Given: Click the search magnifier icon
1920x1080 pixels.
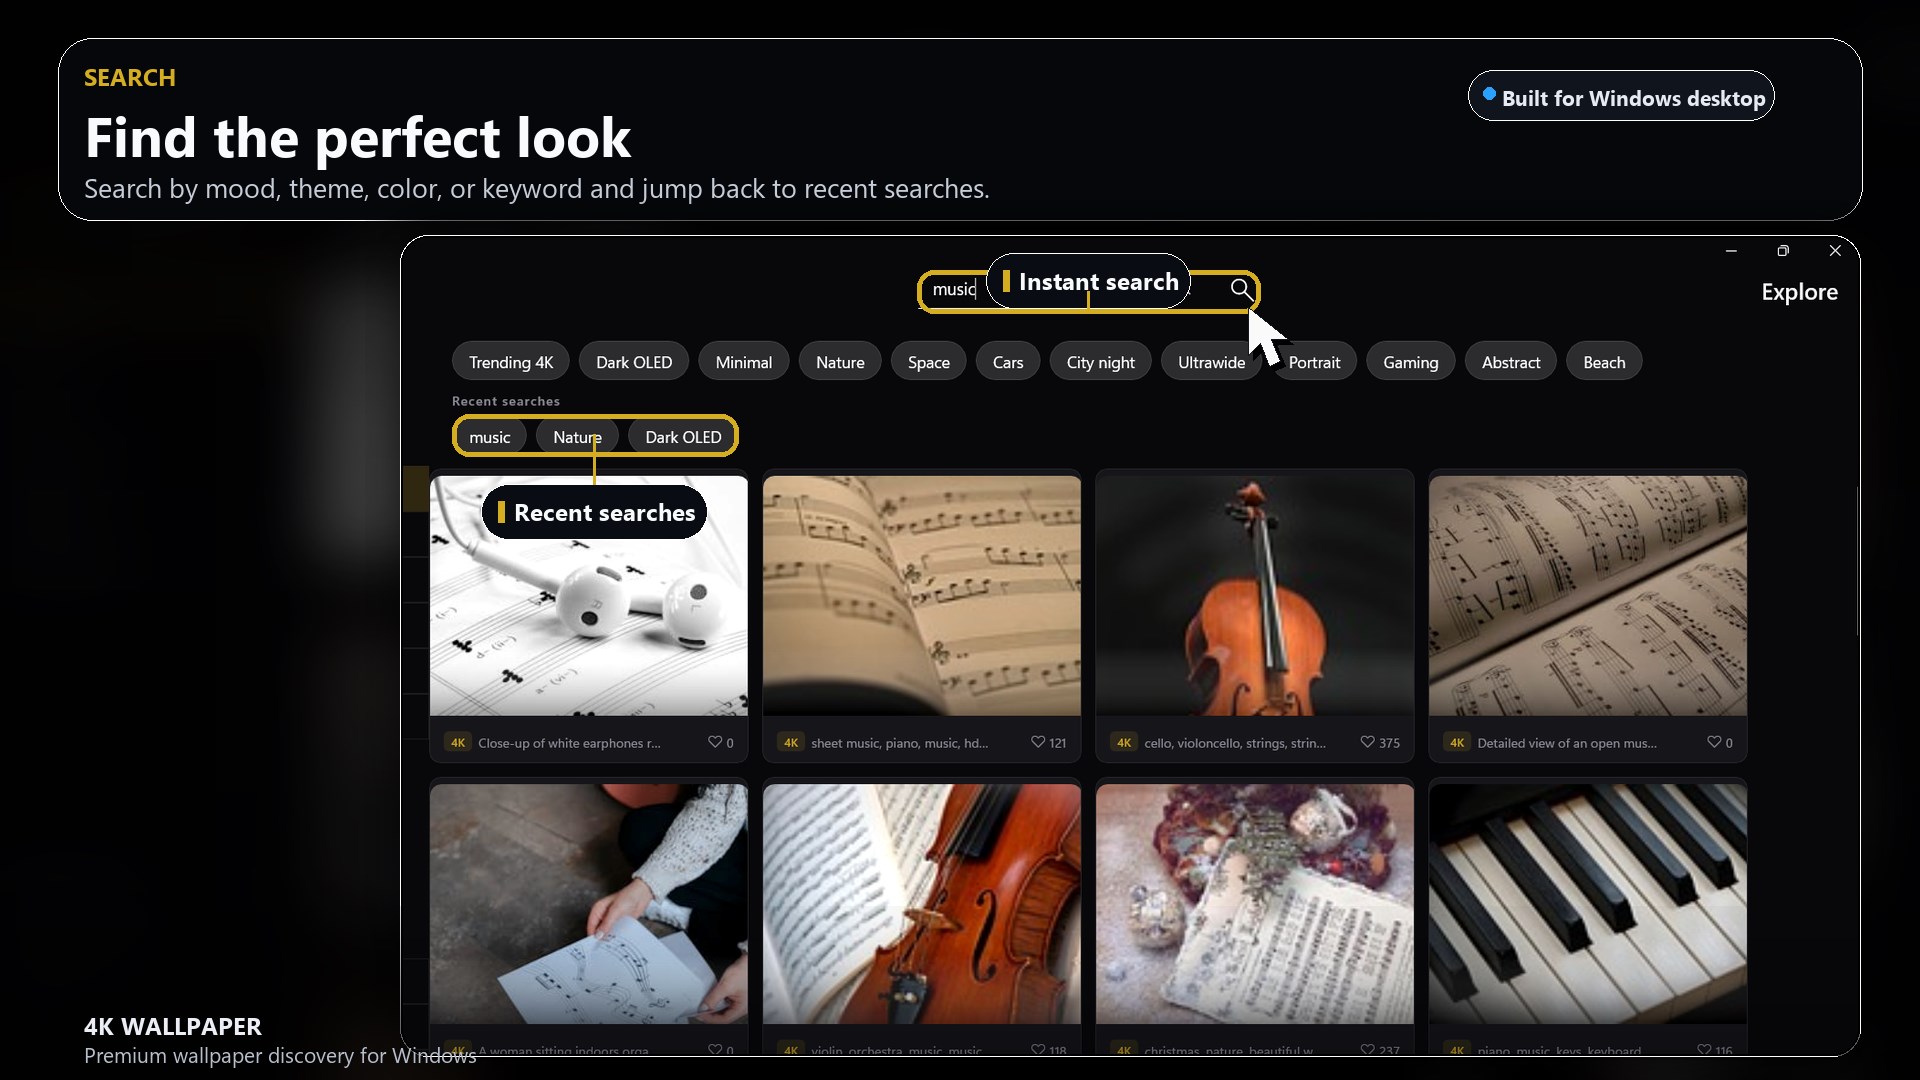Looking at the screenshot, I should [x=1240, y=289].
